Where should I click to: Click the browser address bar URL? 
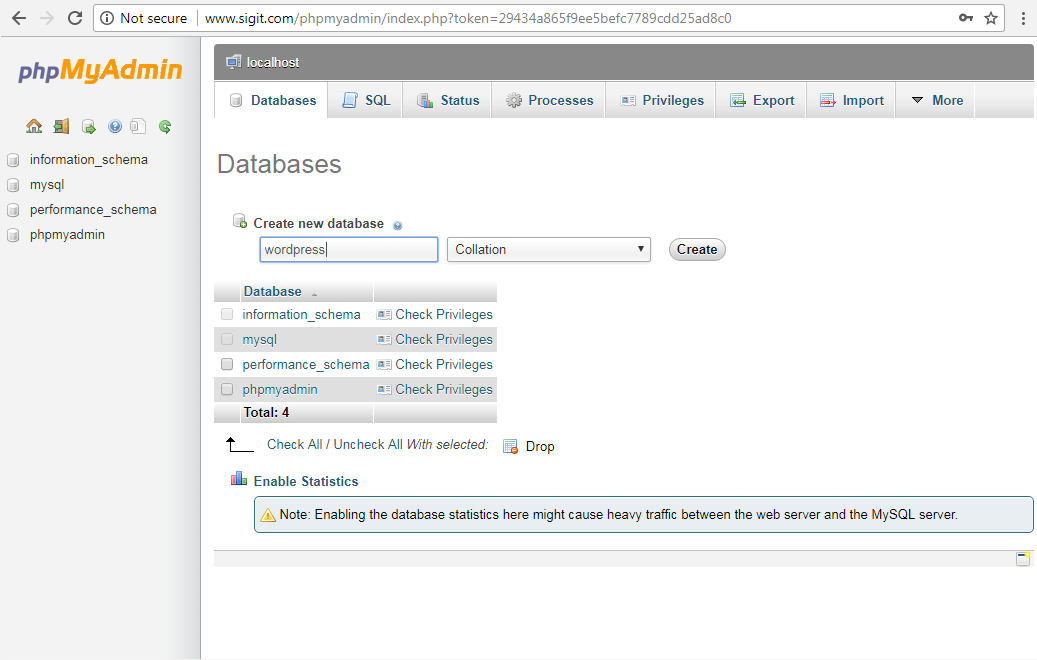coord(468,19)
